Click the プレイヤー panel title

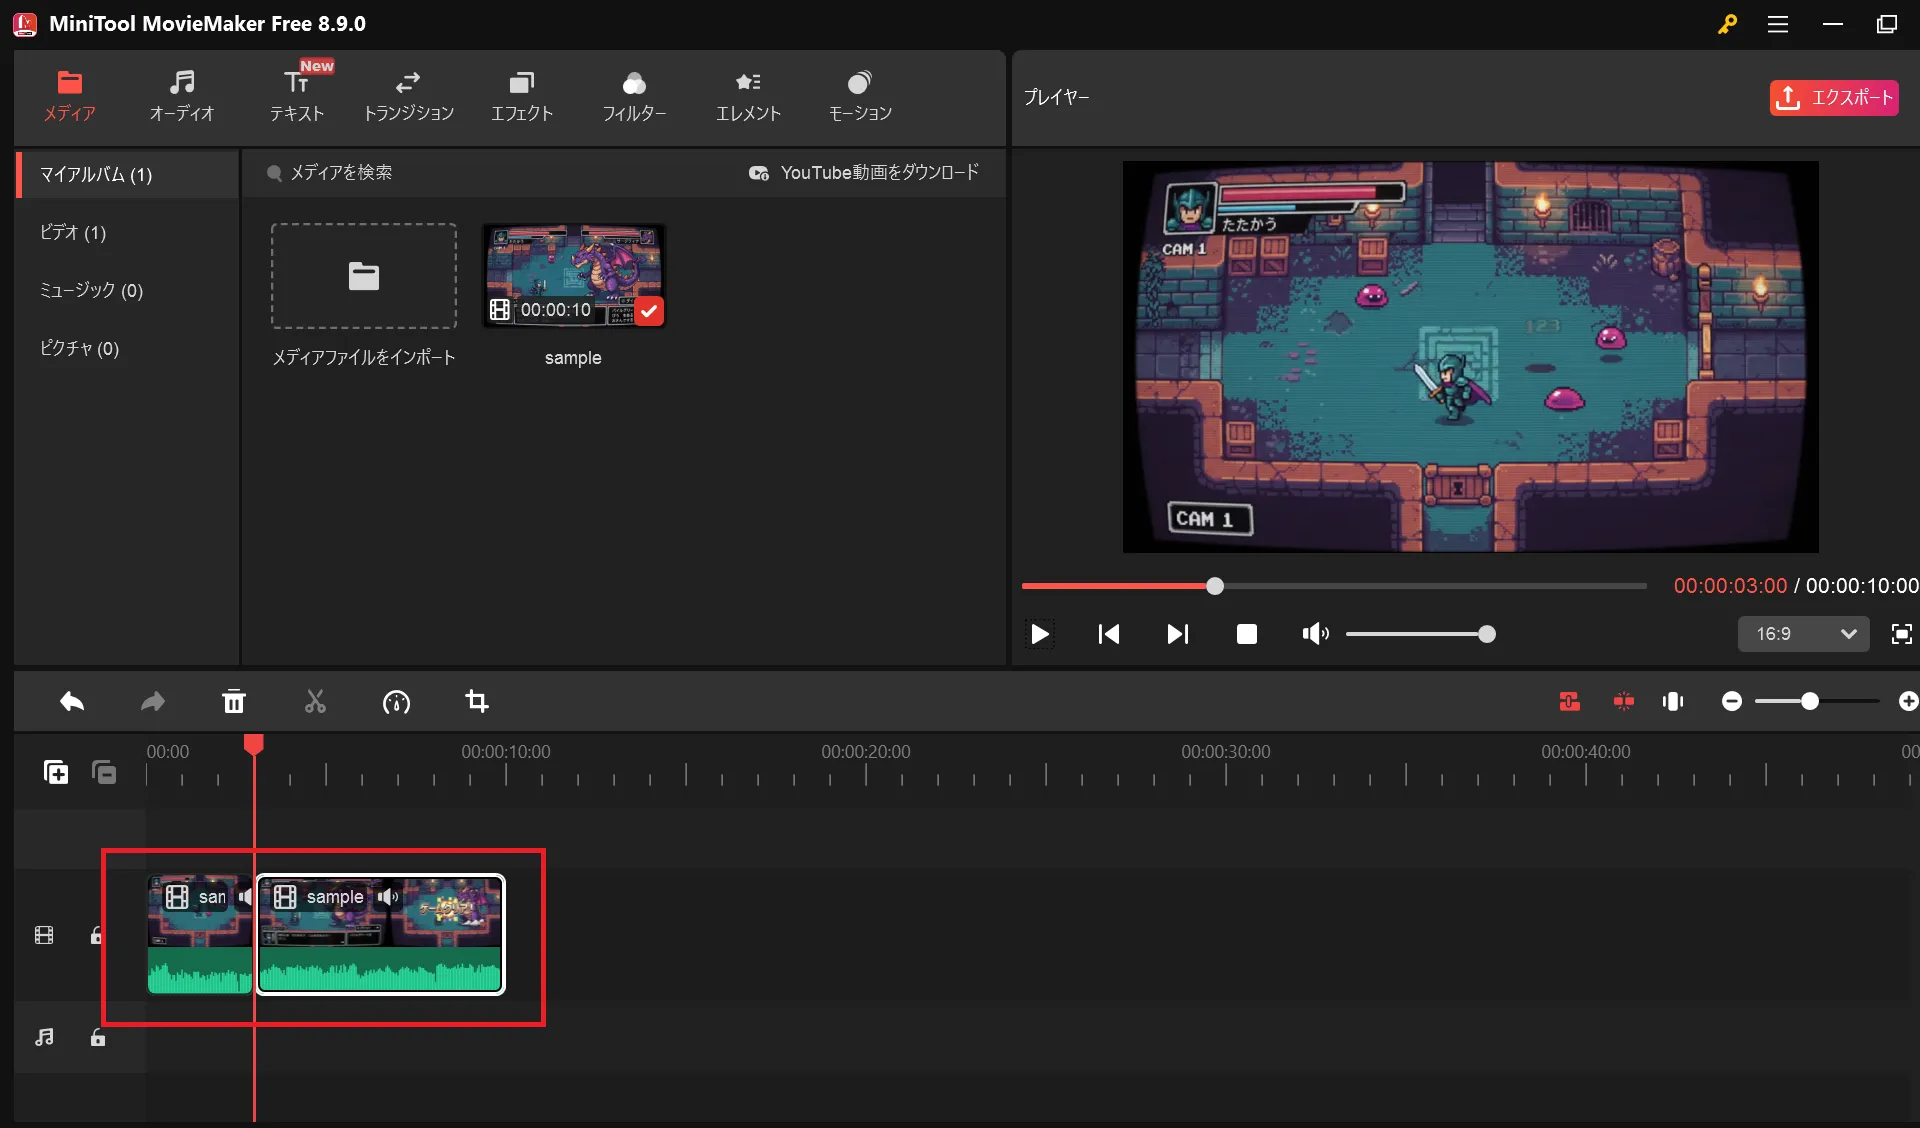1056,97
